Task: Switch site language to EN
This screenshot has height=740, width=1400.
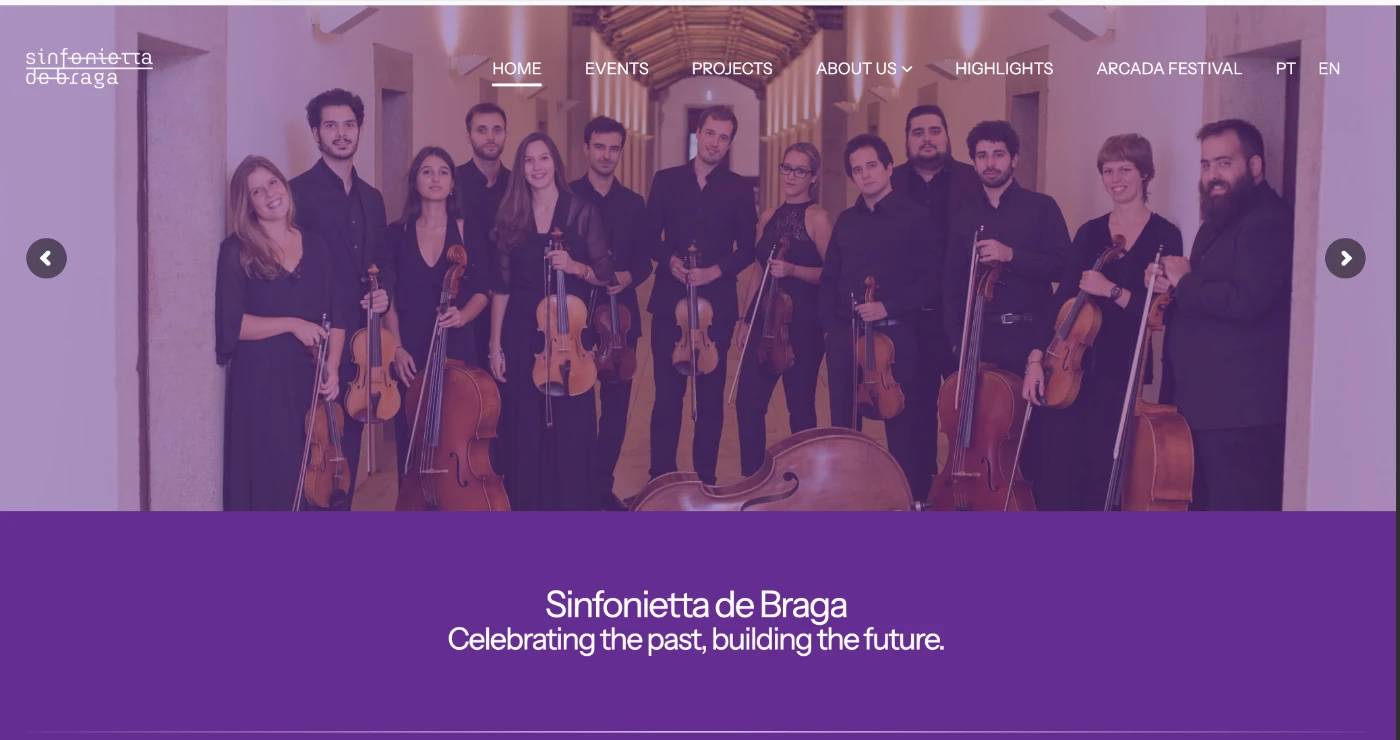Action: coord(1329,68)
